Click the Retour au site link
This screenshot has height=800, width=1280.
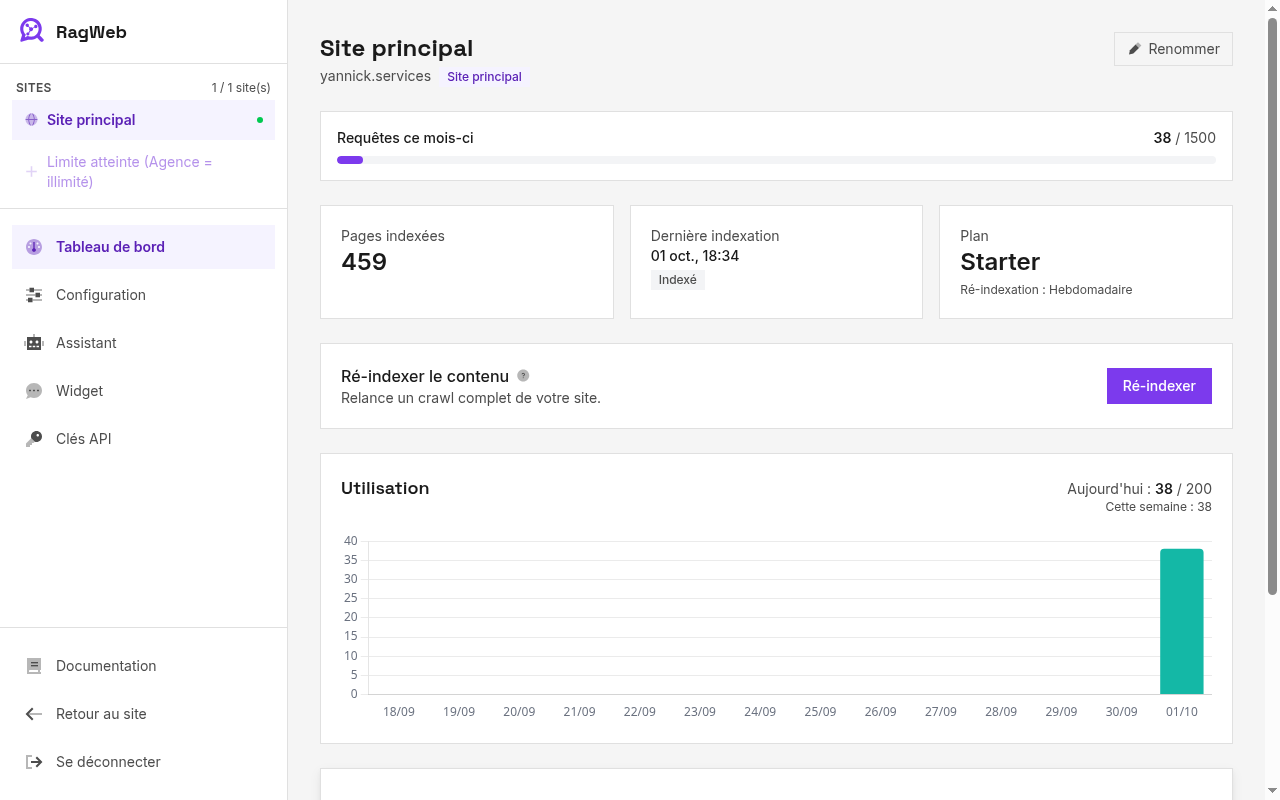143,714
